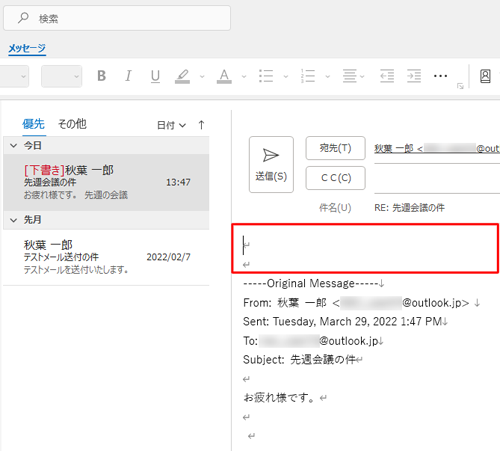Toggle Bold formatting
This screenshot has width=500, height=451.
[102, 76]
